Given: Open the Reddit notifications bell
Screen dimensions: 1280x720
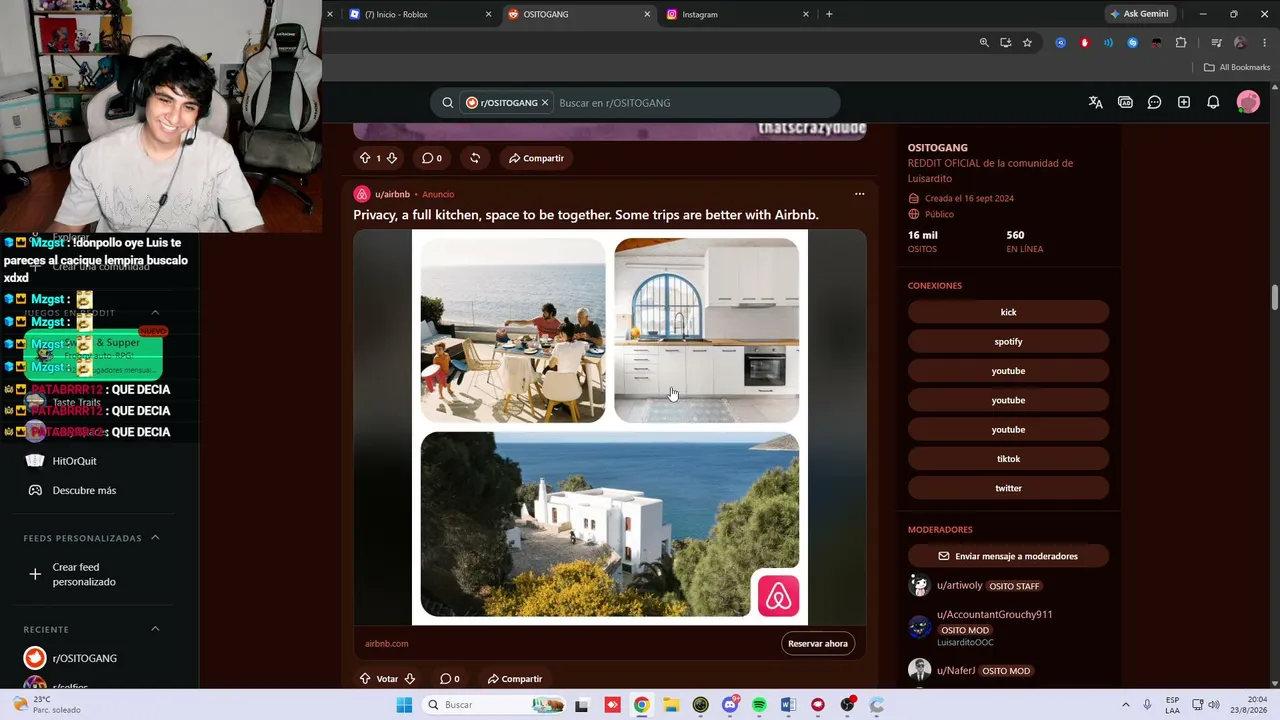Looking at the screenshot, I should click(x=1213, y=103).
